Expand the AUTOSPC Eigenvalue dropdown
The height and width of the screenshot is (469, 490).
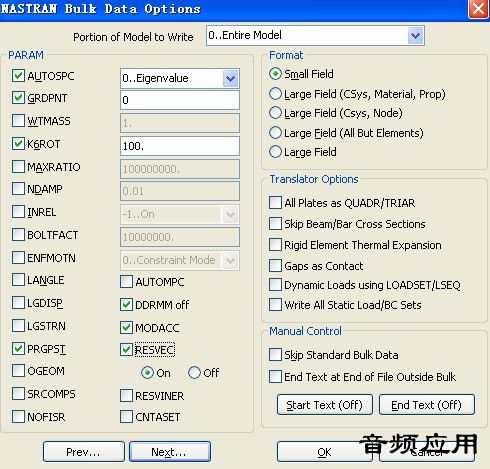point(231,79)
